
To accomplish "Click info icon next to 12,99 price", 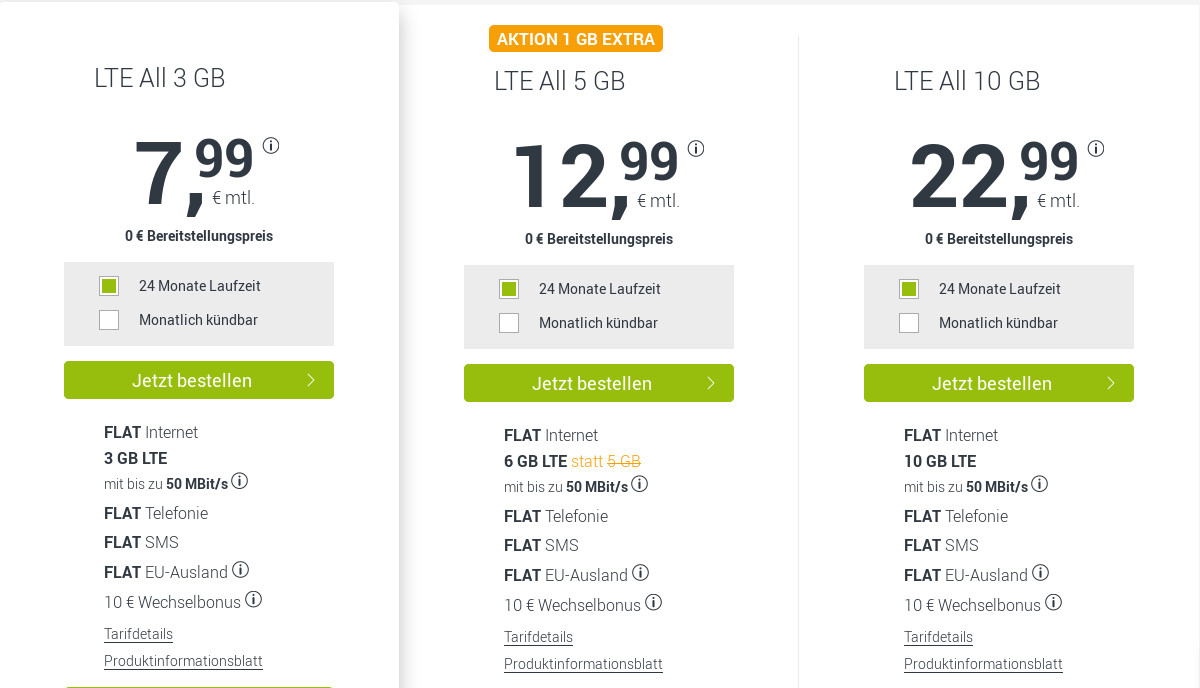I will tap(696, 149).
